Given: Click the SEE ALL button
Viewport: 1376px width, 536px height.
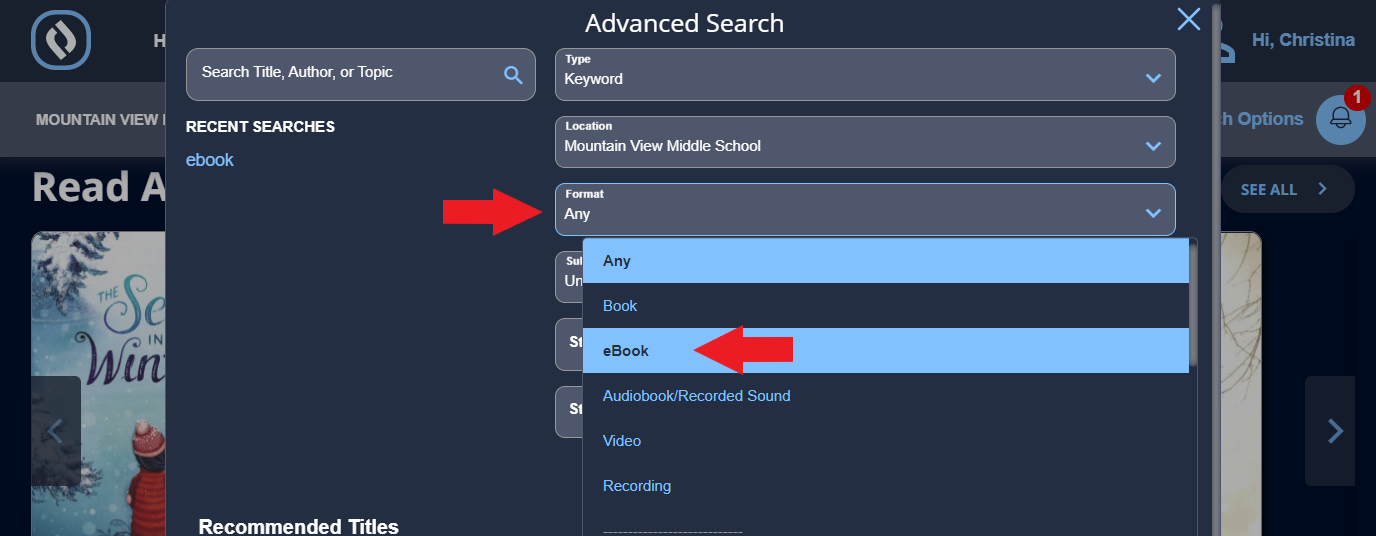Looking at the screenshot, I should pos(1287,189).
